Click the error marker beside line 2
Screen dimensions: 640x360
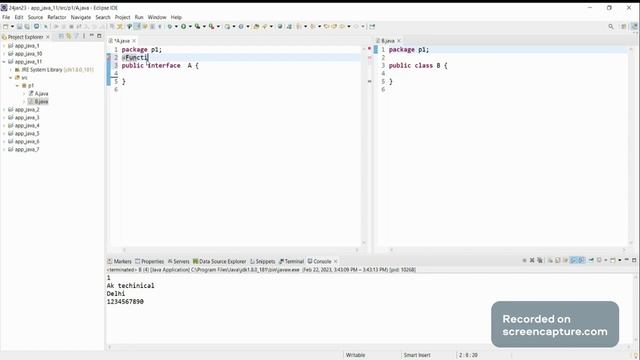point(109,58)
